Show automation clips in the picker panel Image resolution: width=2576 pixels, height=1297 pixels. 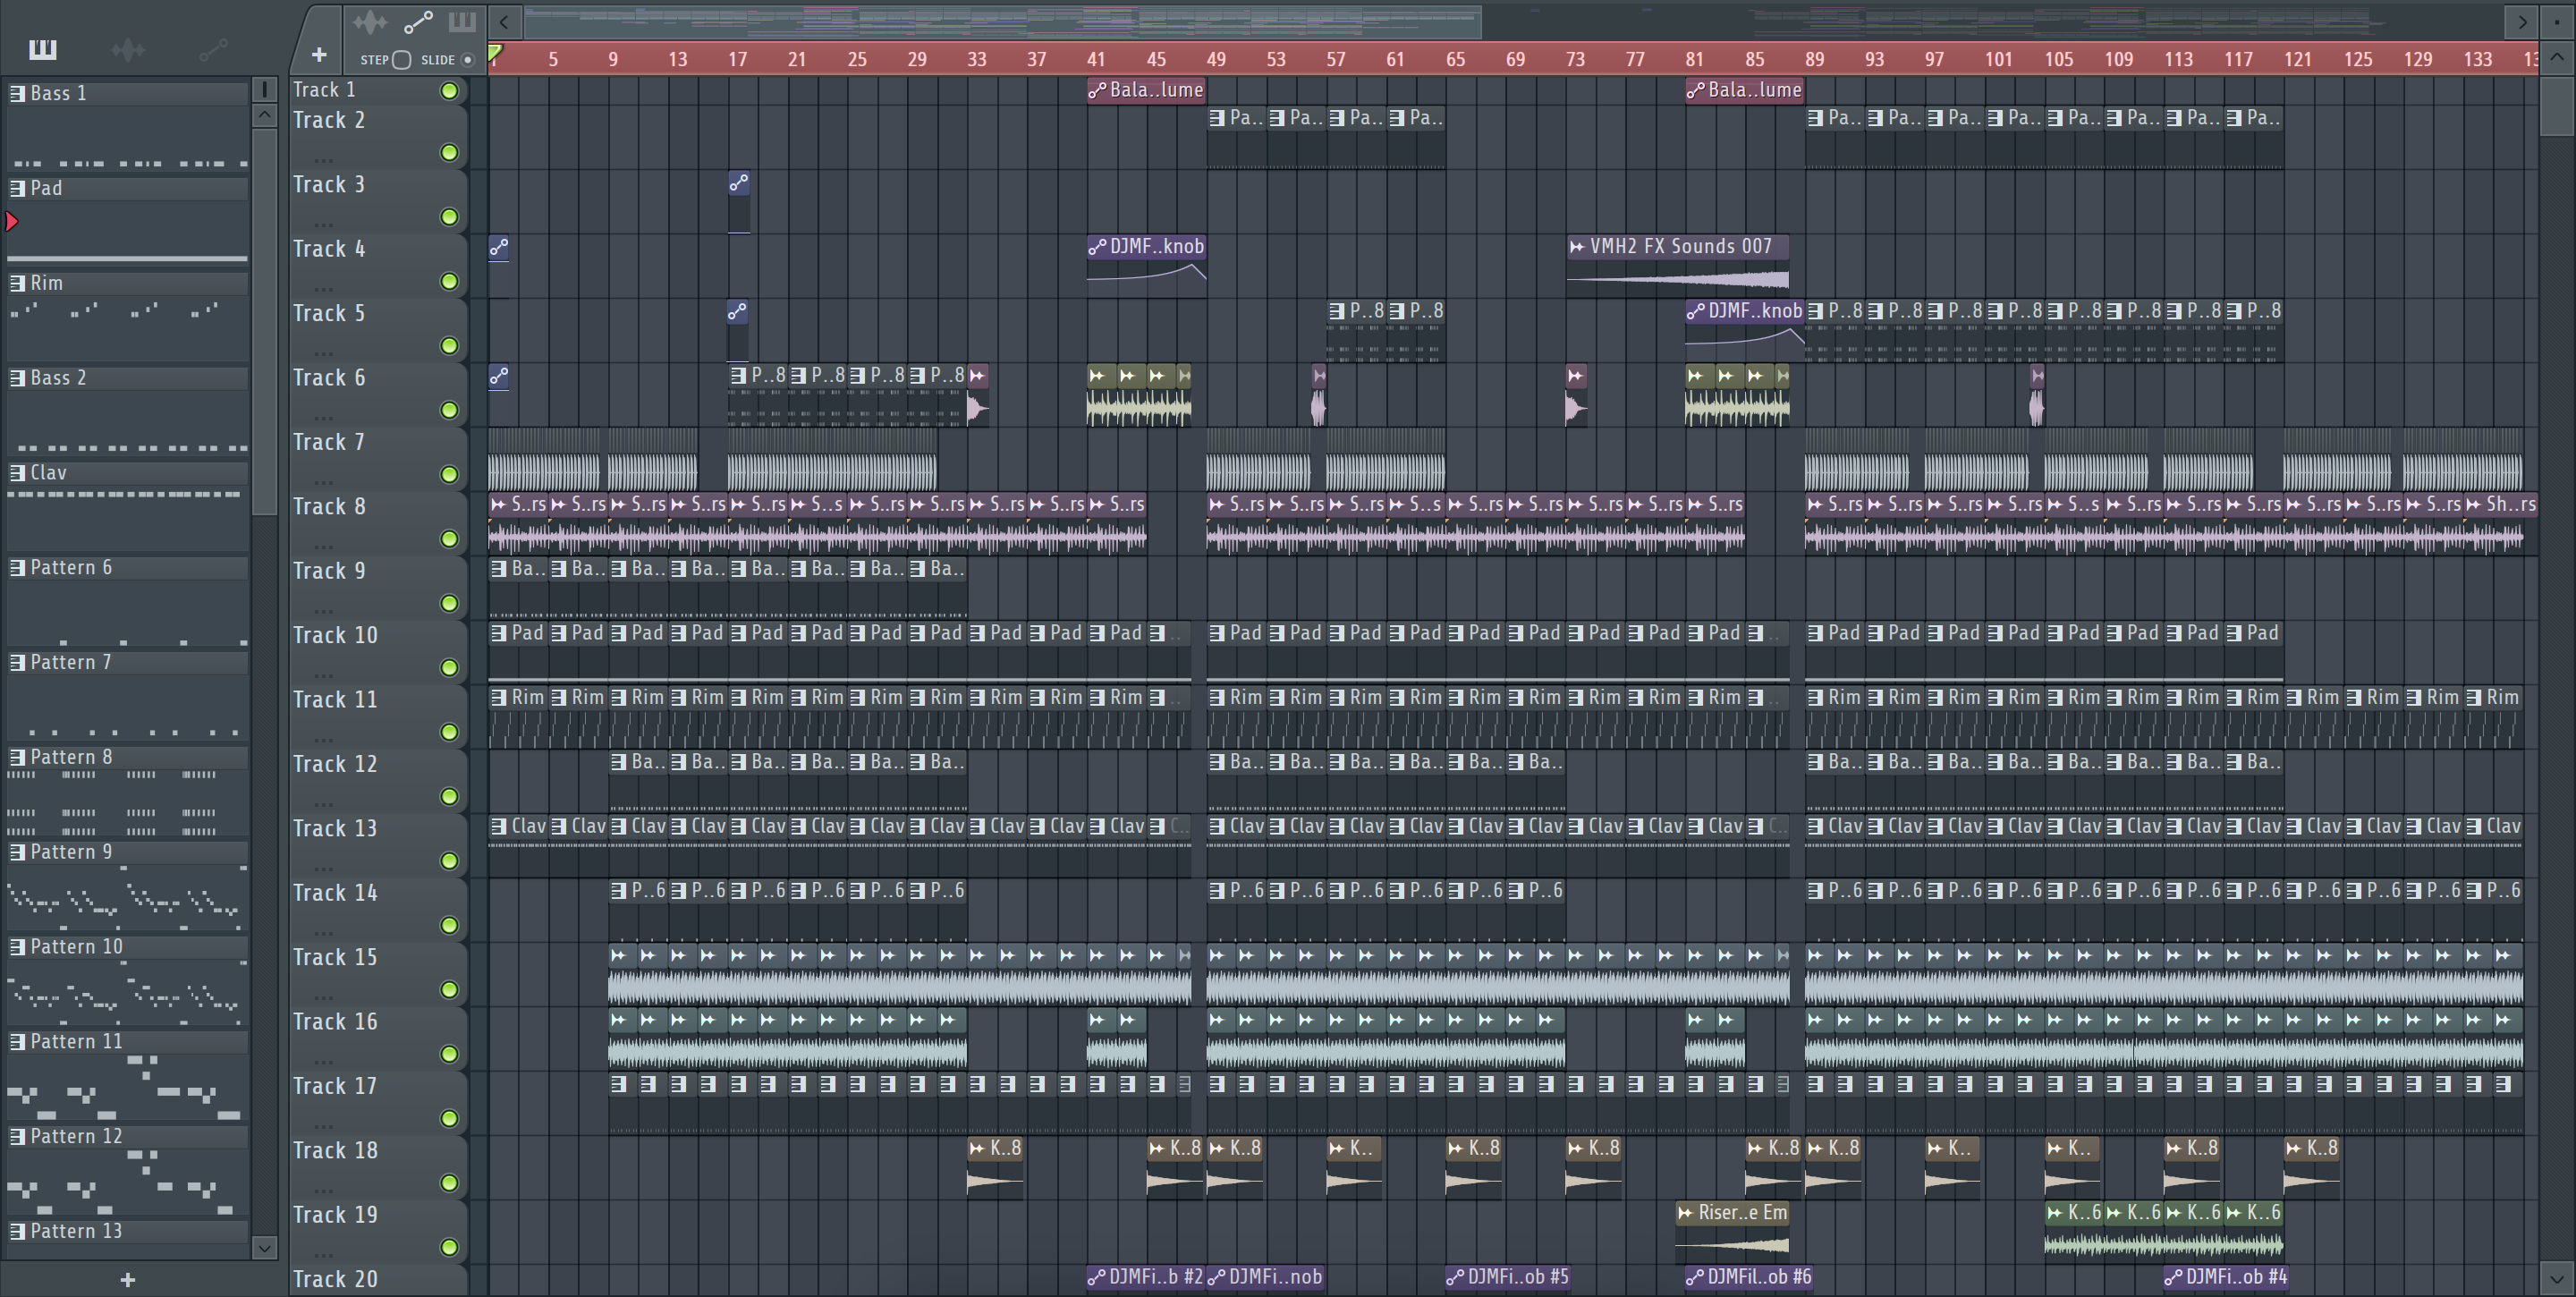213,49
